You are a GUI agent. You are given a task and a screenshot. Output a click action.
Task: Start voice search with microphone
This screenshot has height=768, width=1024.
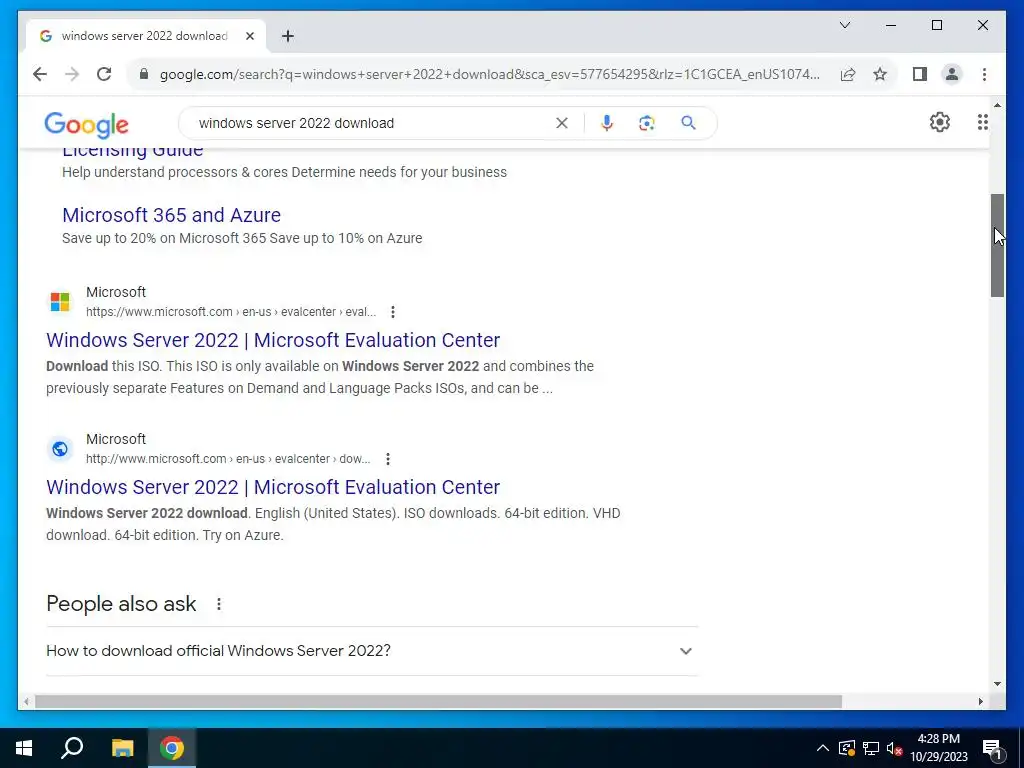click(x=607, y=123)
